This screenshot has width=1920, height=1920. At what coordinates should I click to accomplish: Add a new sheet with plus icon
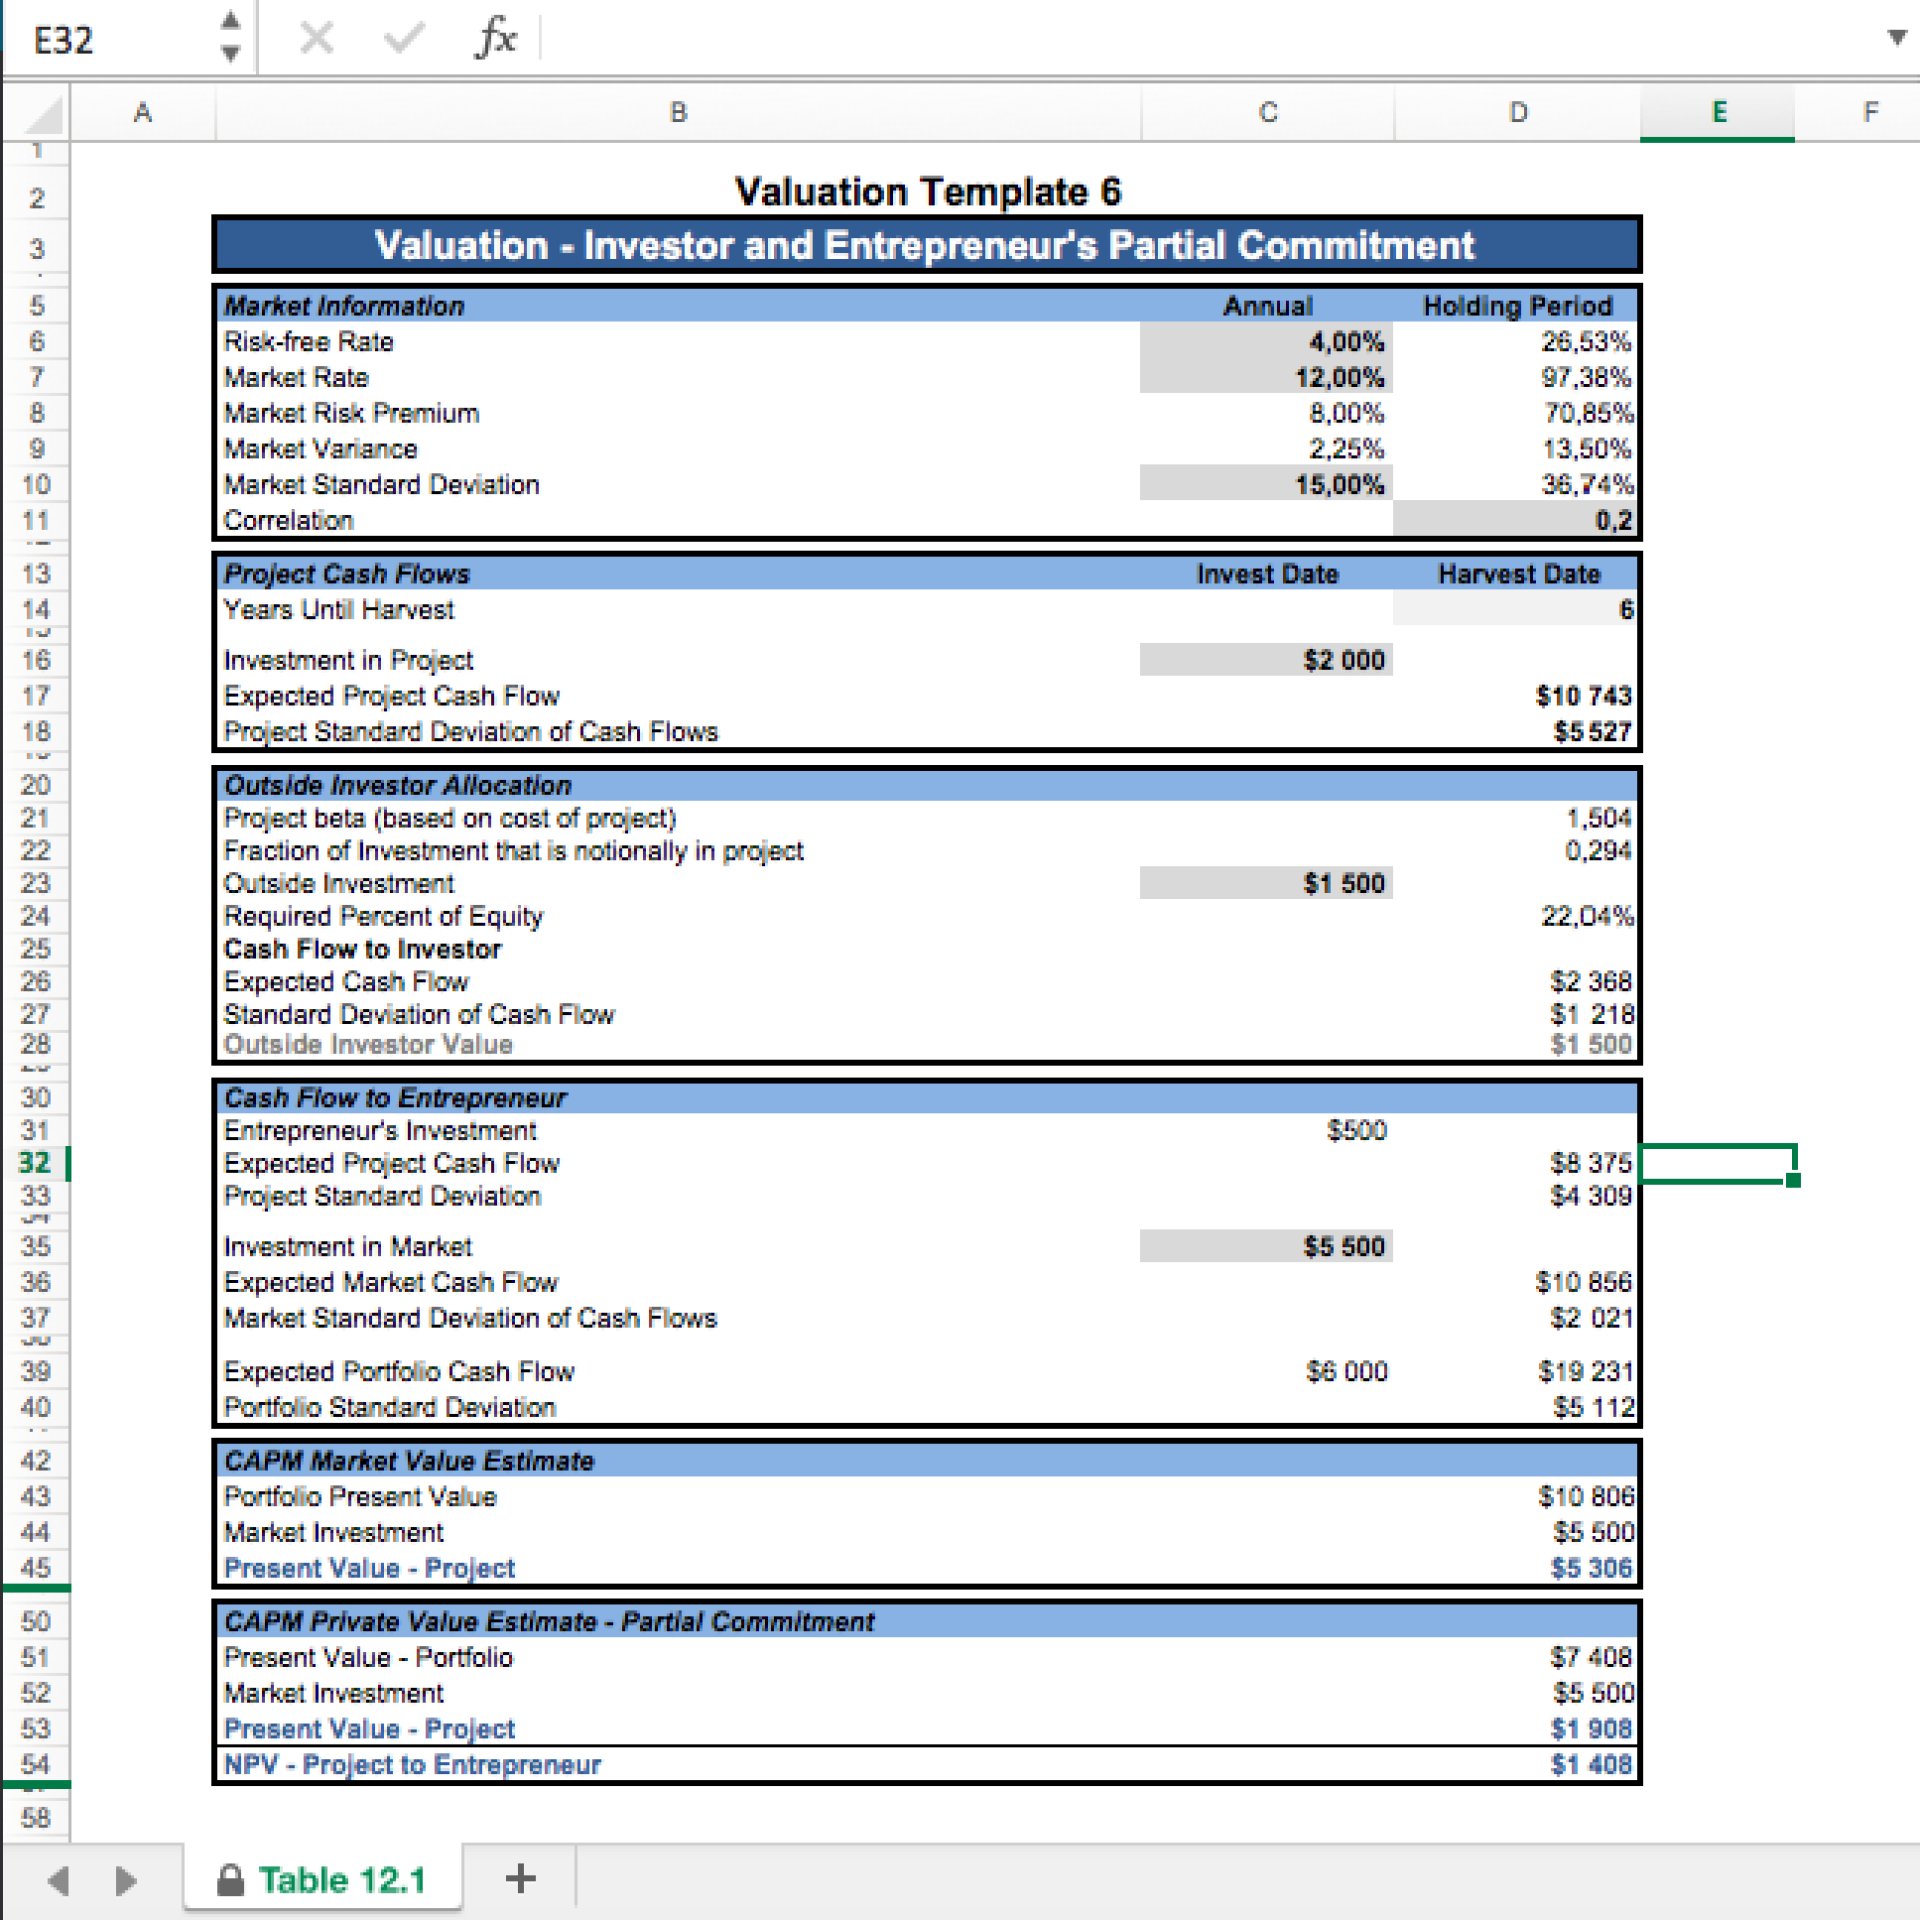pos(520,1879)
